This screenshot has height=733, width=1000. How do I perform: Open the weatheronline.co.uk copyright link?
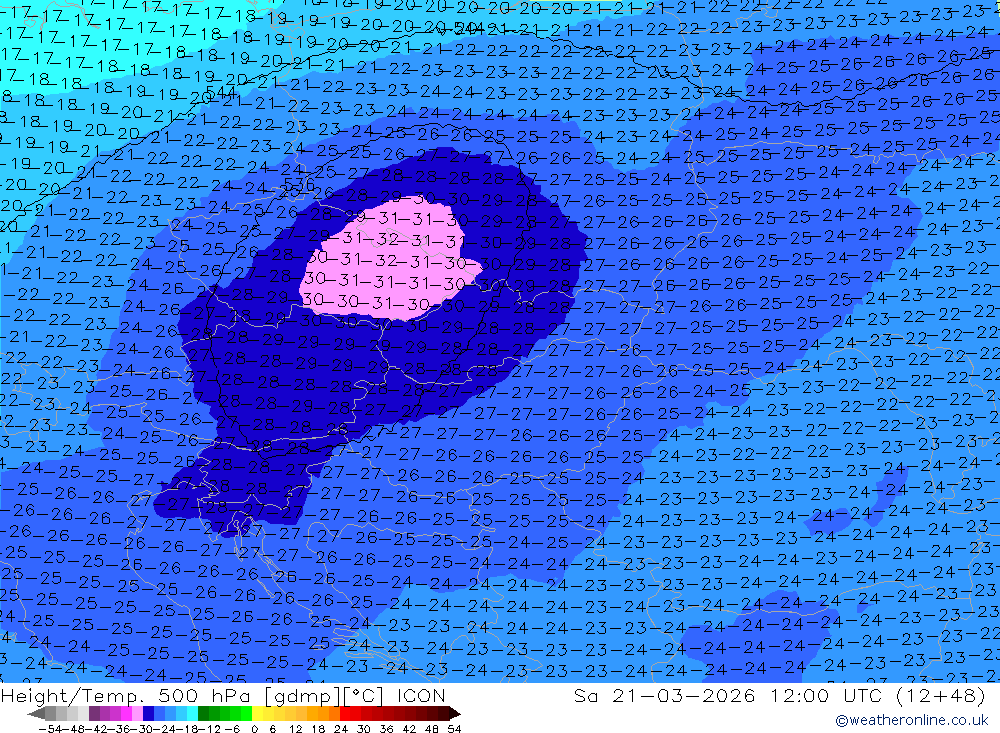point(911,720)
